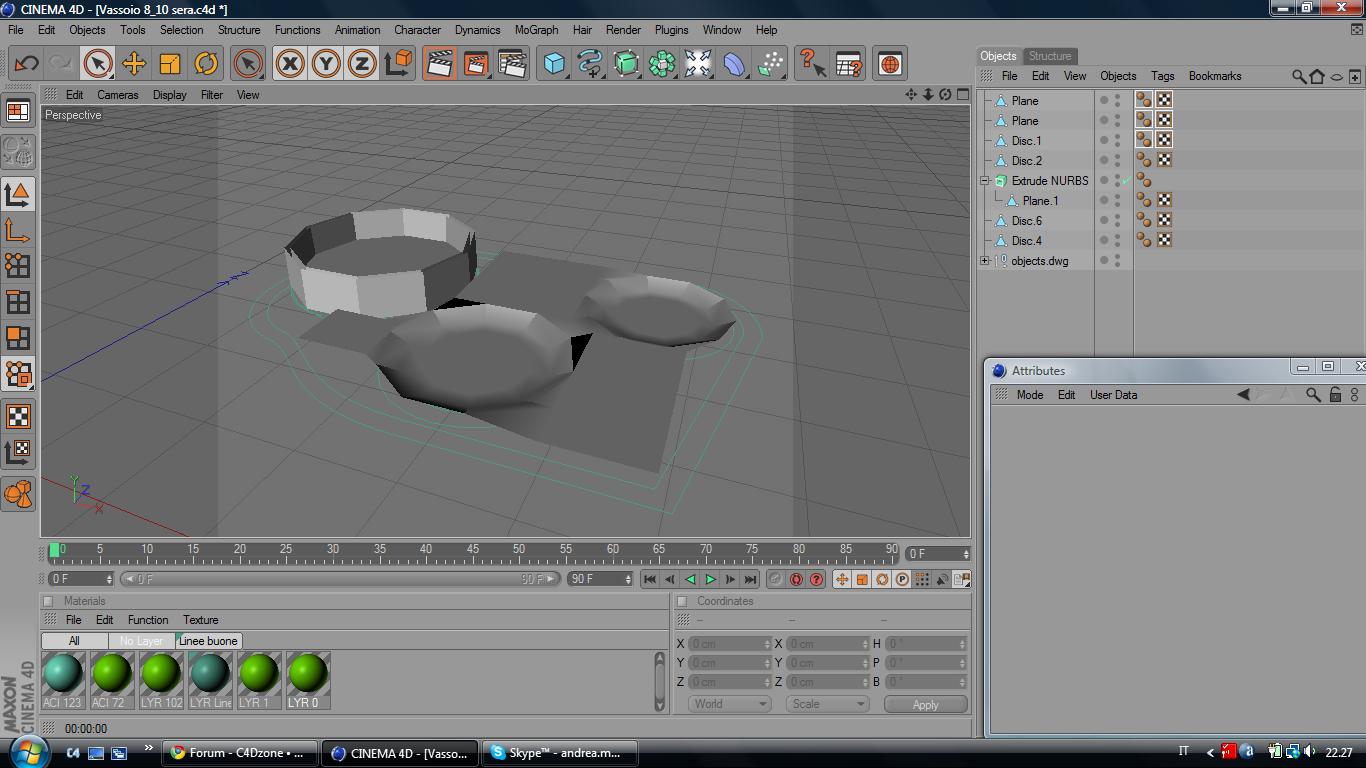This screenshot has height=768, width=1366.
Task: Render the active view with first clapperboard
Action: (439, 64)
